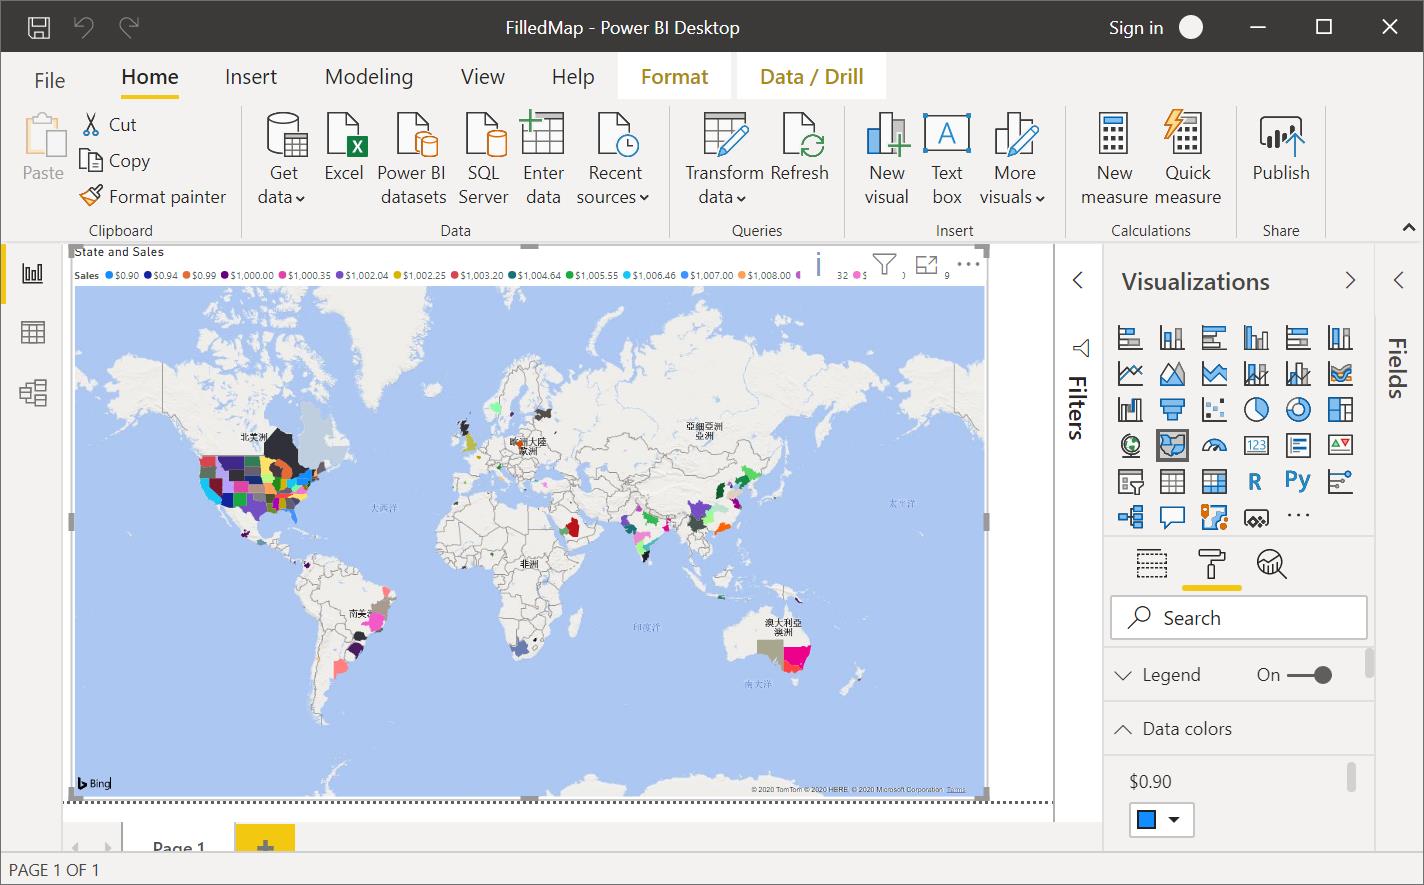This screenshot has width=1424, height=885.
Task: Open the Help tab
Action: click(x=573, y=77)
